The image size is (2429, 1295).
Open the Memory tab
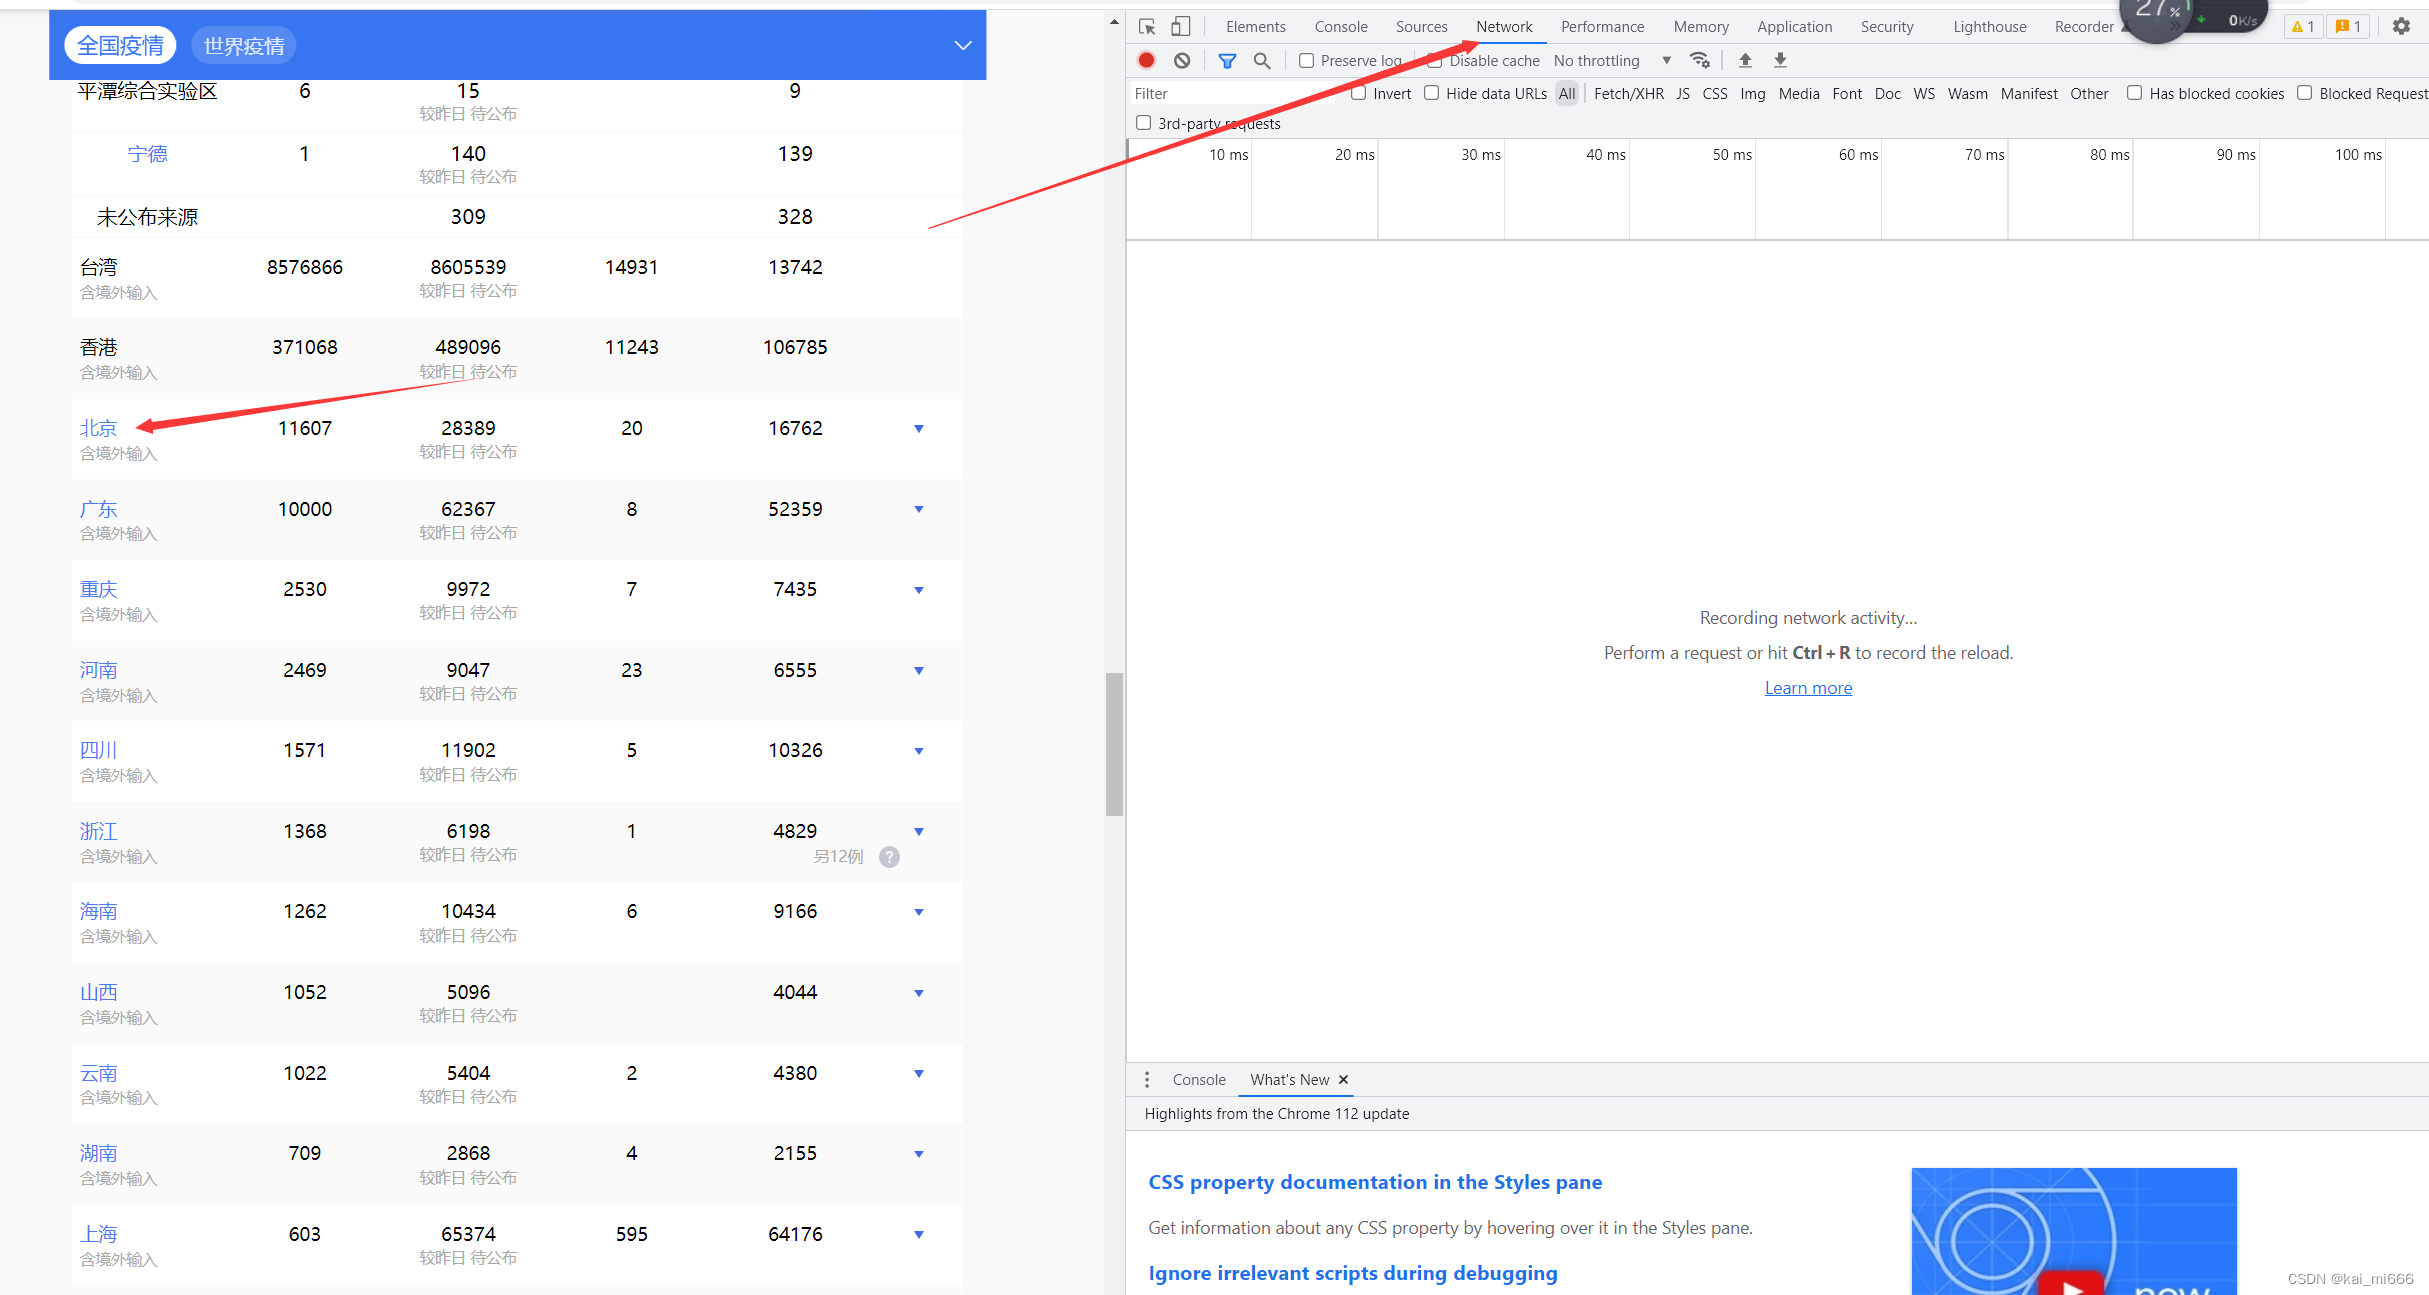(x=1701, y=27)
